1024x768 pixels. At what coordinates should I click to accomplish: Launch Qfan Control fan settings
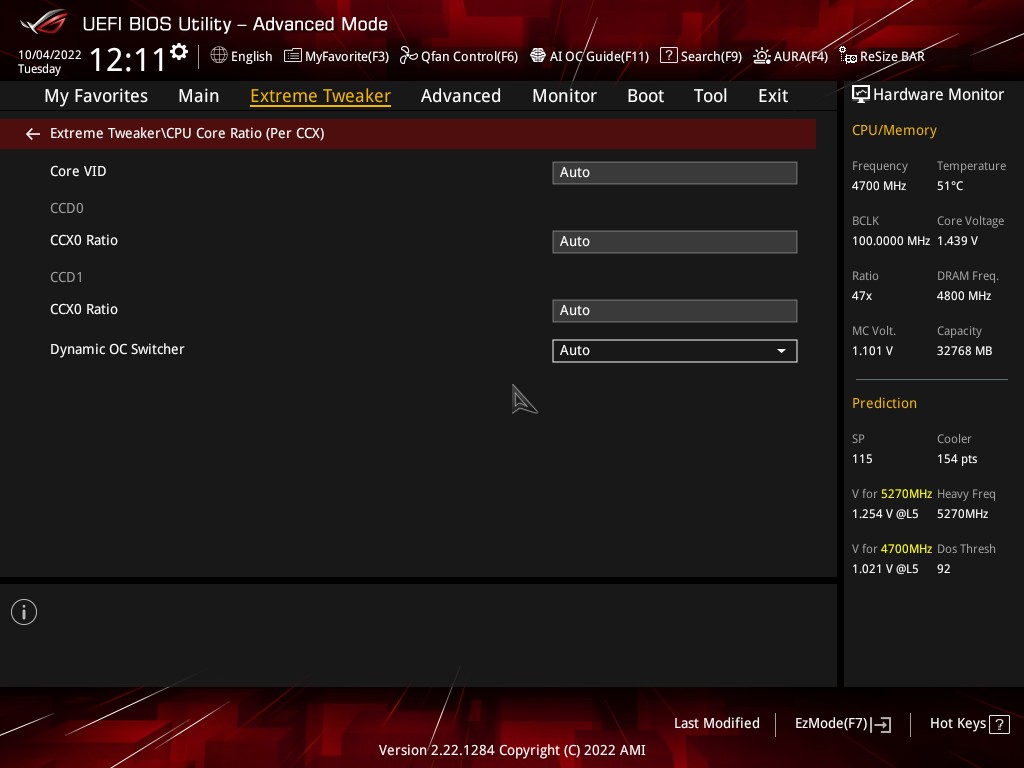pos(459,56)
